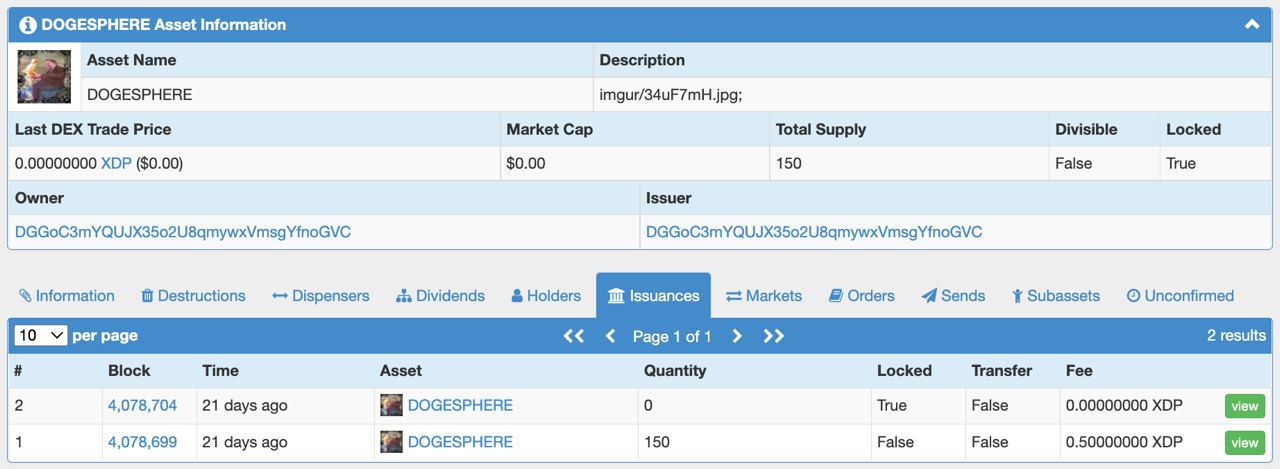
Task: Switch to the Dividends tab
Action: coord(440,296)
